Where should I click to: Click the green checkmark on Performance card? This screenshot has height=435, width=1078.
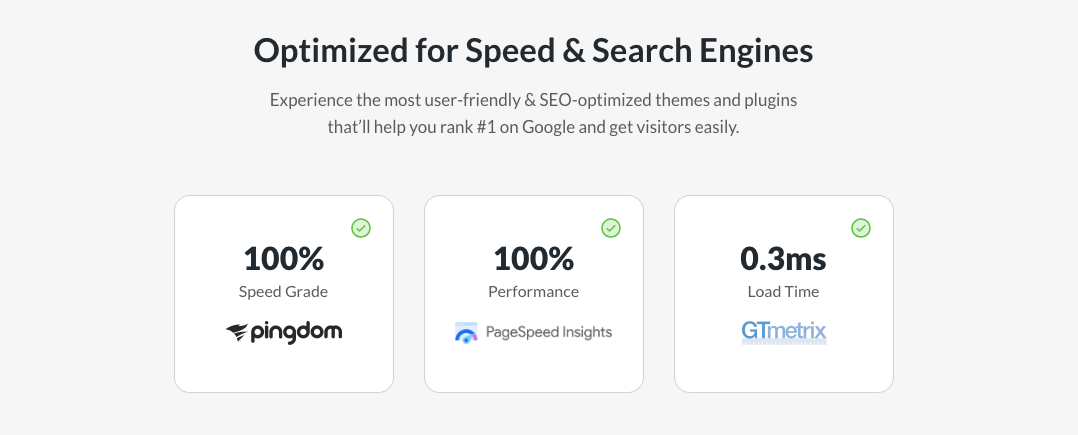(x=611, y=228)
